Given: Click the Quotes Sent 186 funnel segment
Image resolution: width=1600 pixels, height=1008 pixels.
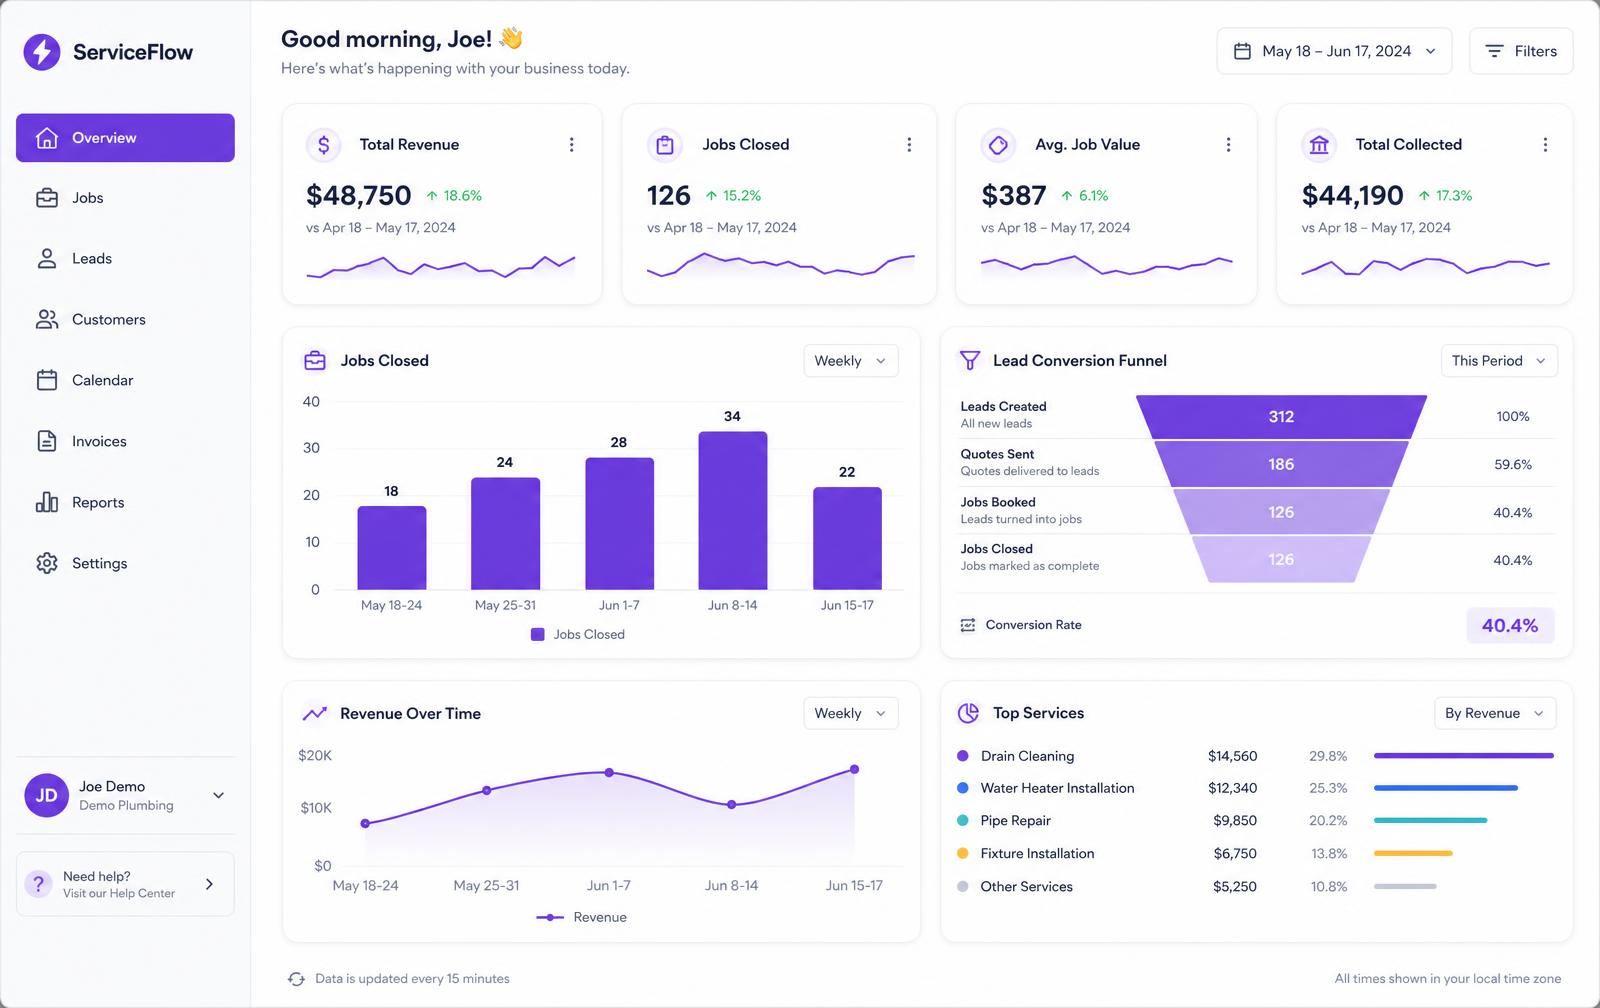Looking at the screenshot, I should point(1281,465).
